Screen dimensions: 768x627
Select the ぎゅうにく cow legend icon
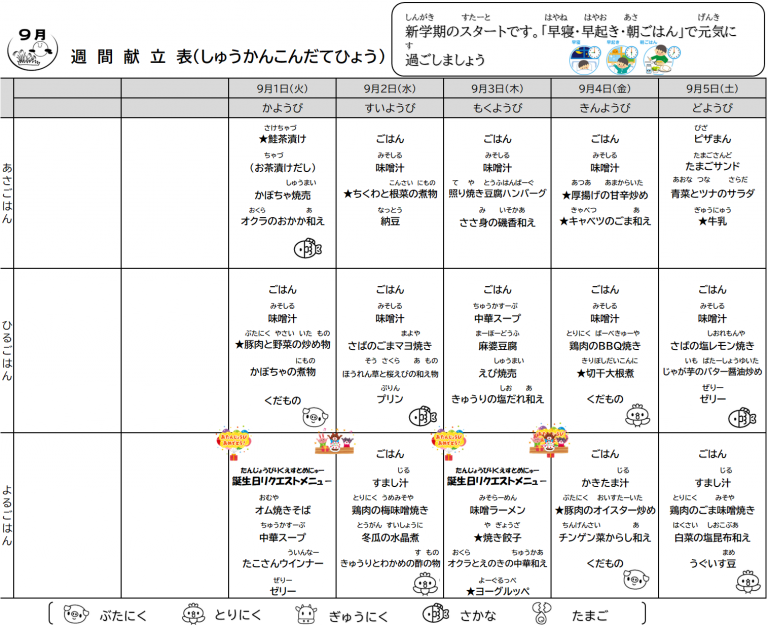click(x=307, y=614)
